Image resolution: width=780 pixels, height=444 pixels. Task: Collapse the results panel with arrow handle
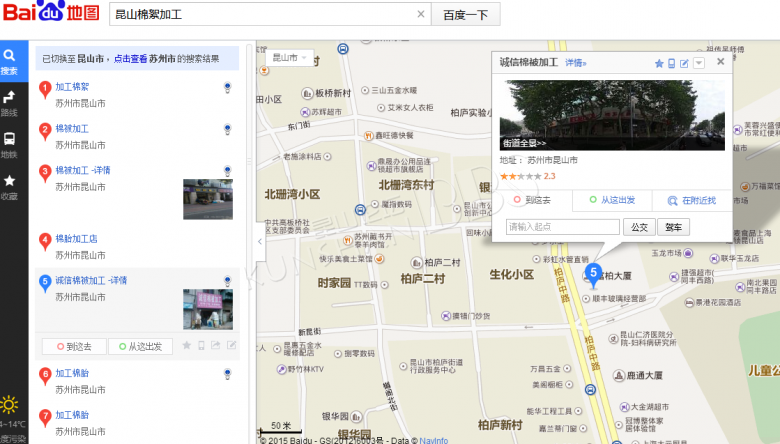pyautogui.click(x=260, y=242)
